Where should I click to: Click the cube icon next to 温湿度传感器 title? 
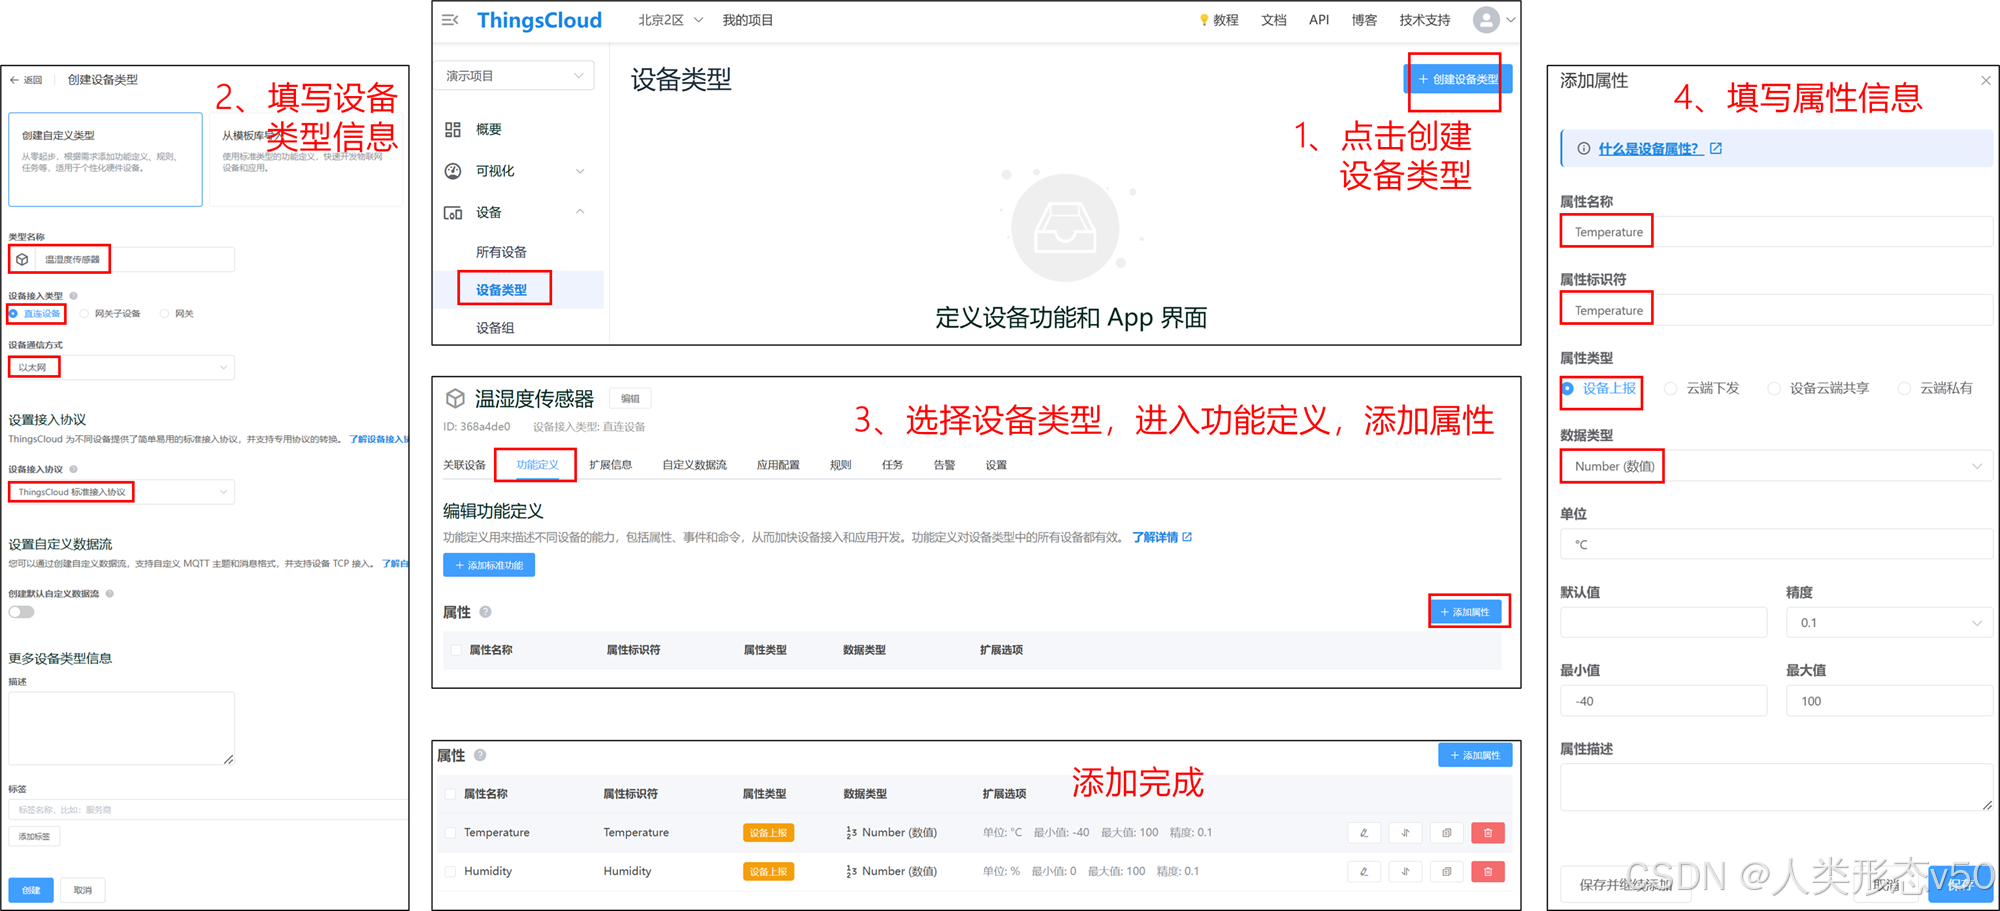click(455, 399)
